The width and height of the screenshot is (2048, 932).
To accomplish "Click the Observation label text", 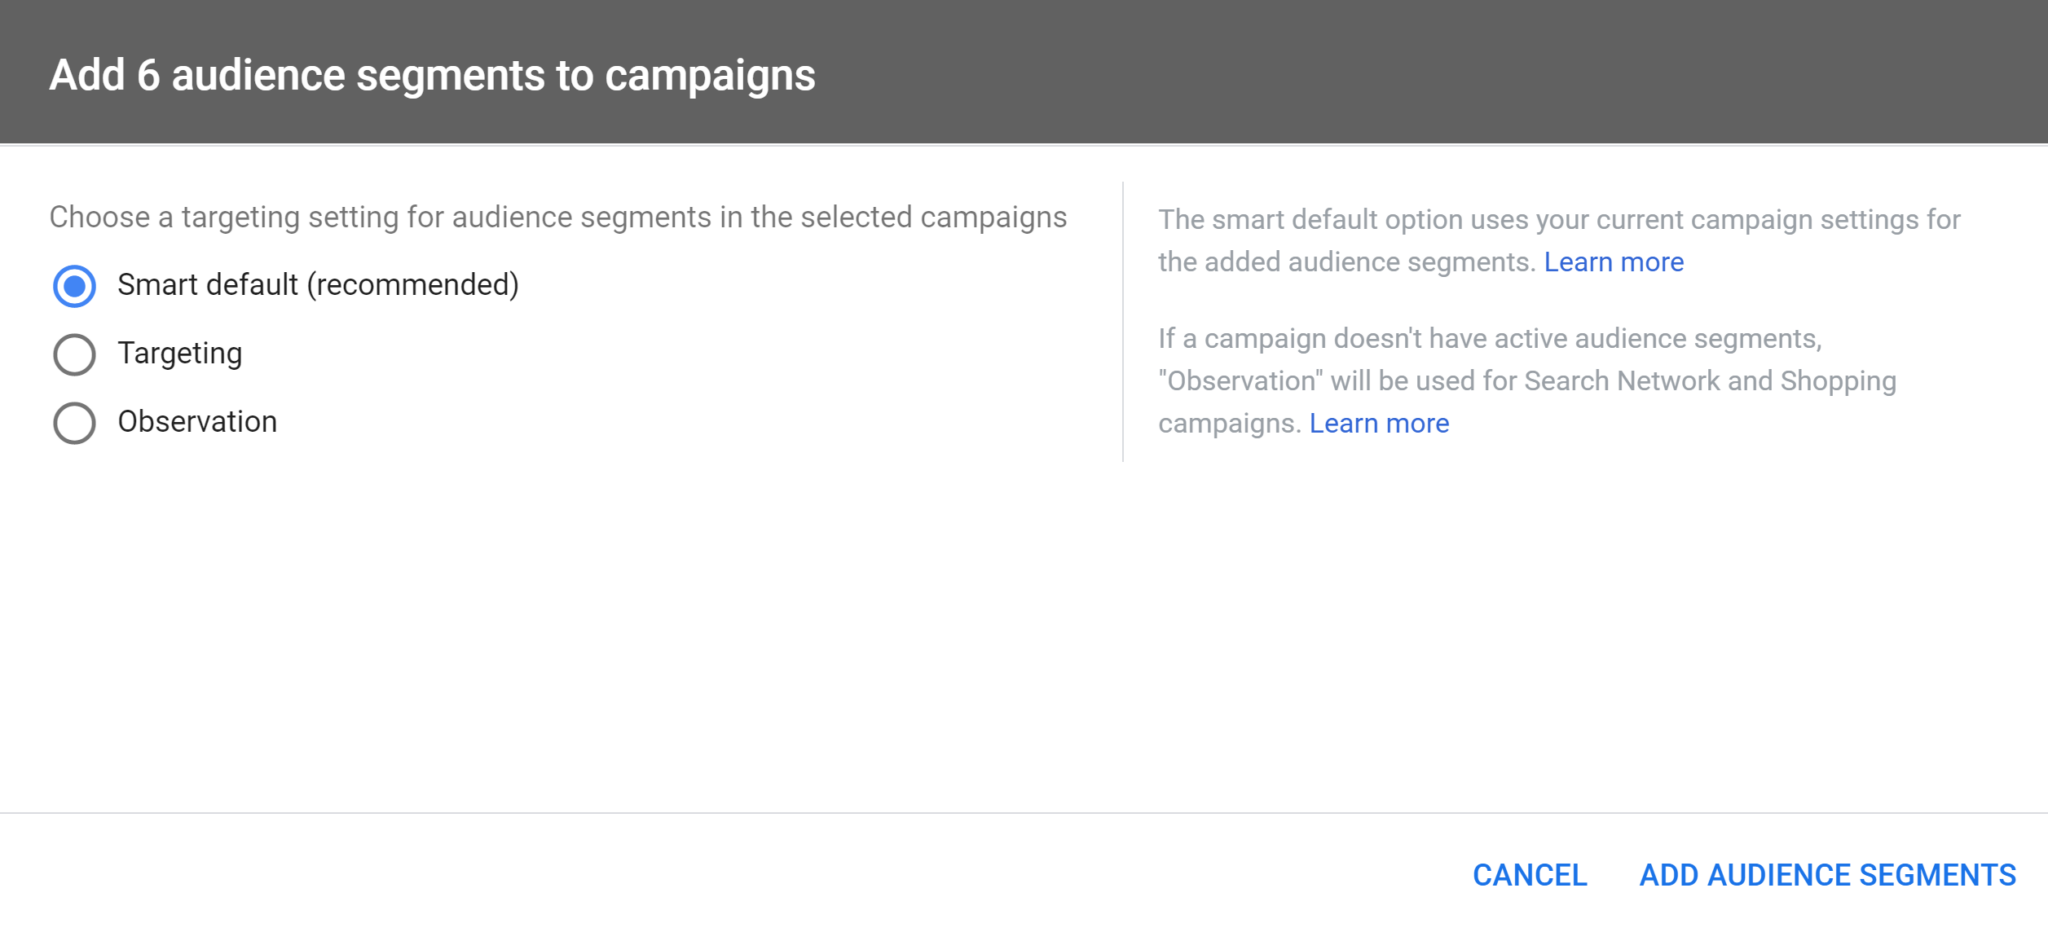I will coord(197,421).
